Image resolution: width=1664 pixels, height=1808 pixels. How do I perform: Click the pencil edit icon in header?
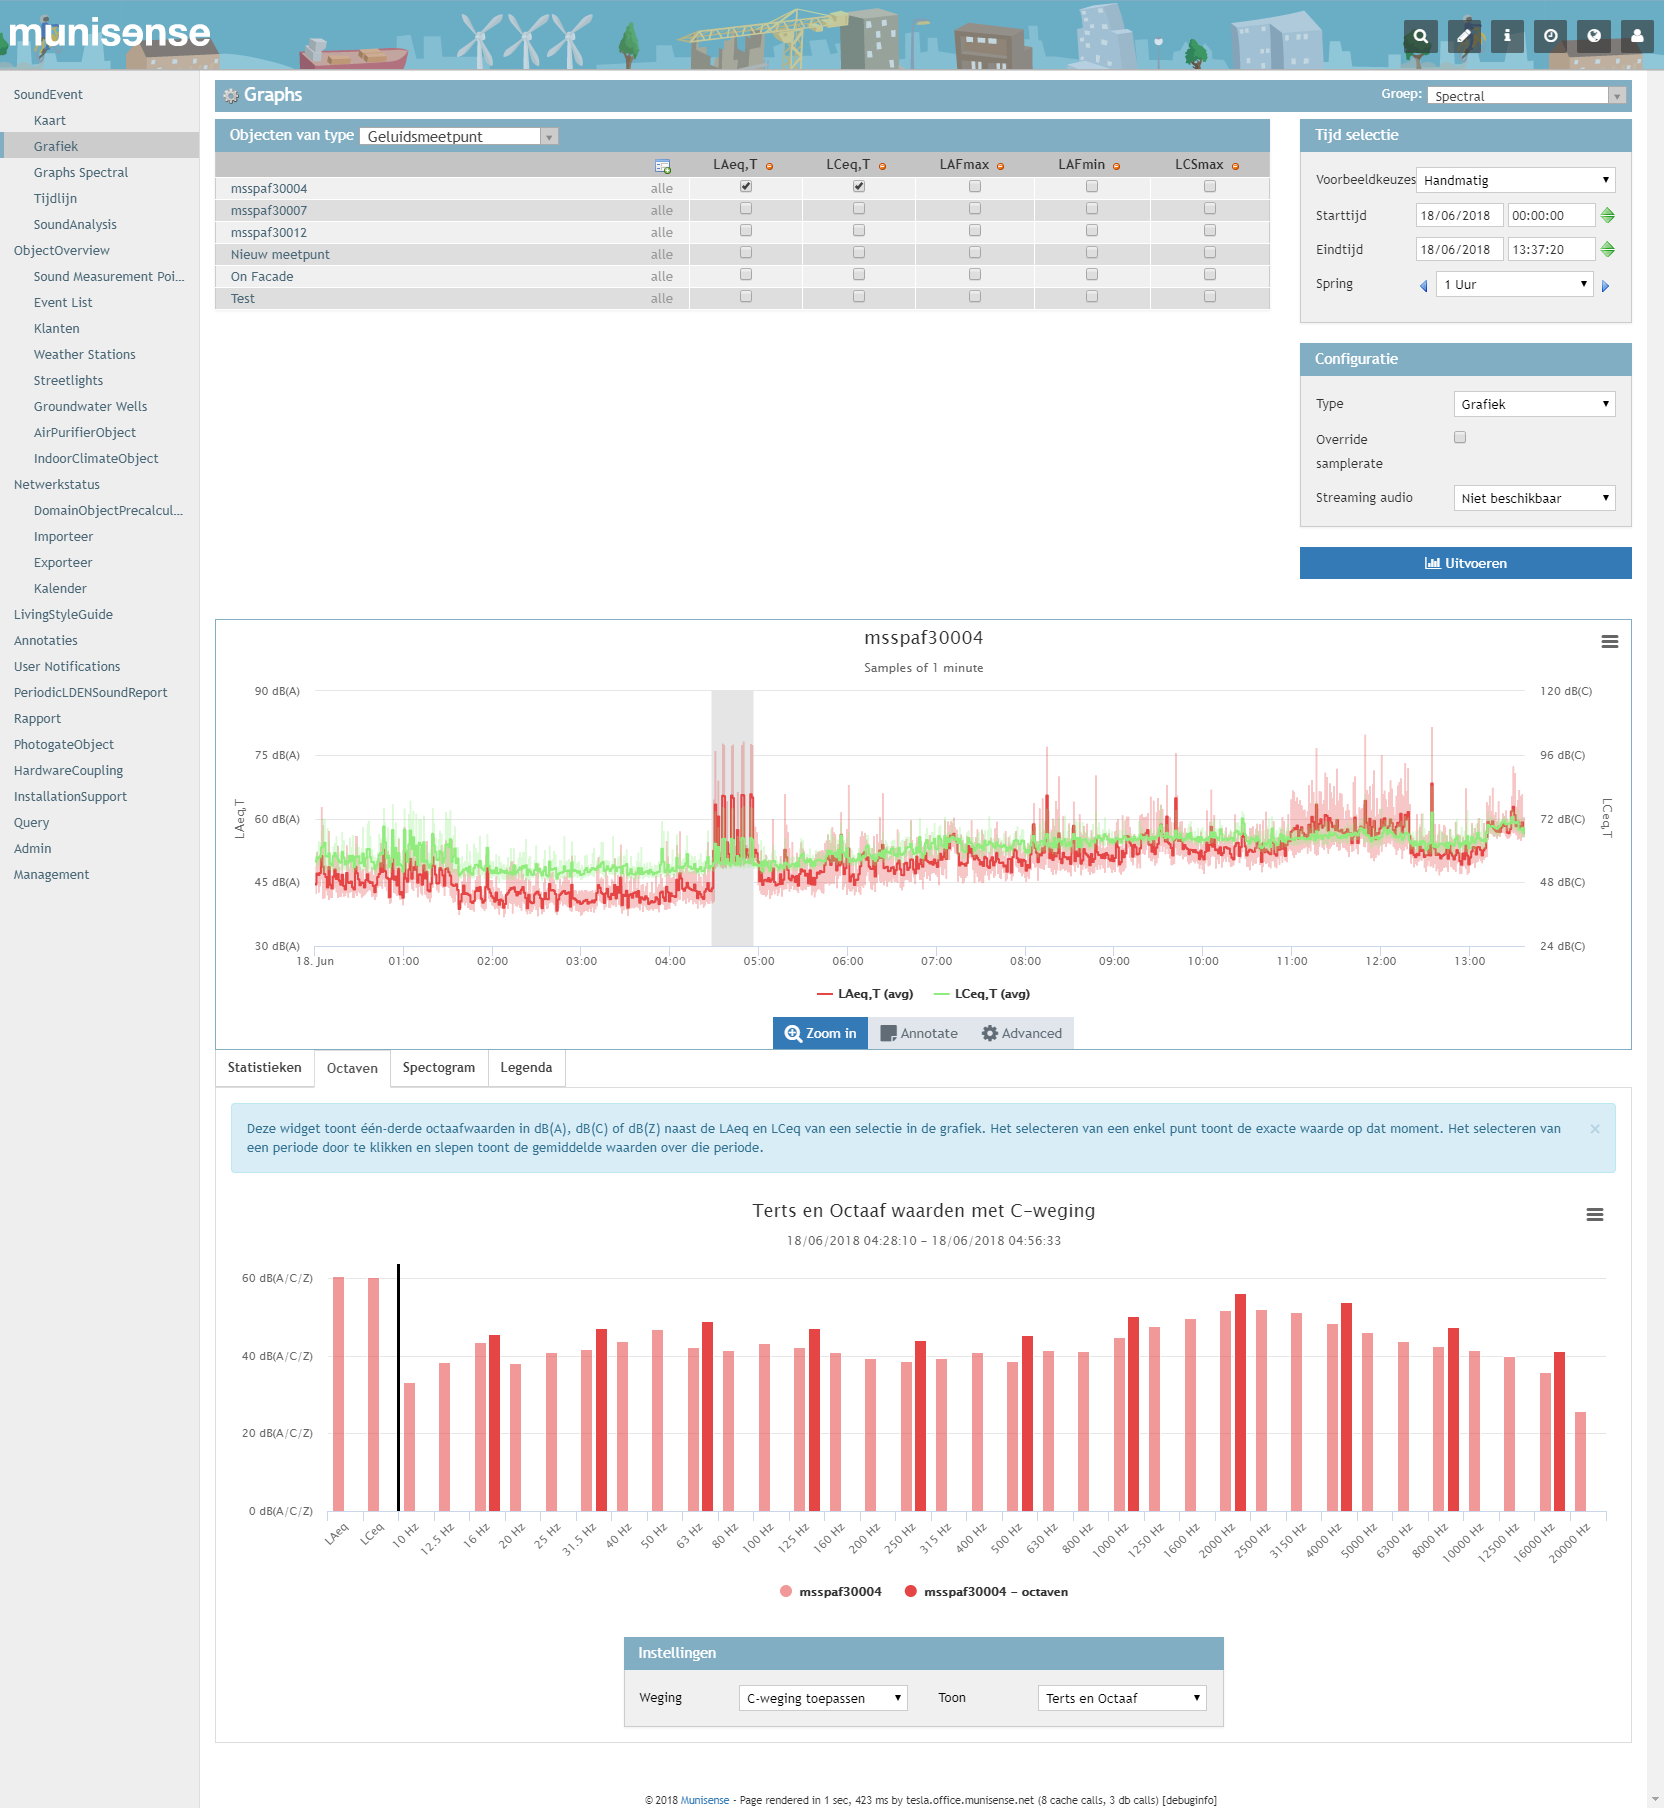tap(1464, 36)
